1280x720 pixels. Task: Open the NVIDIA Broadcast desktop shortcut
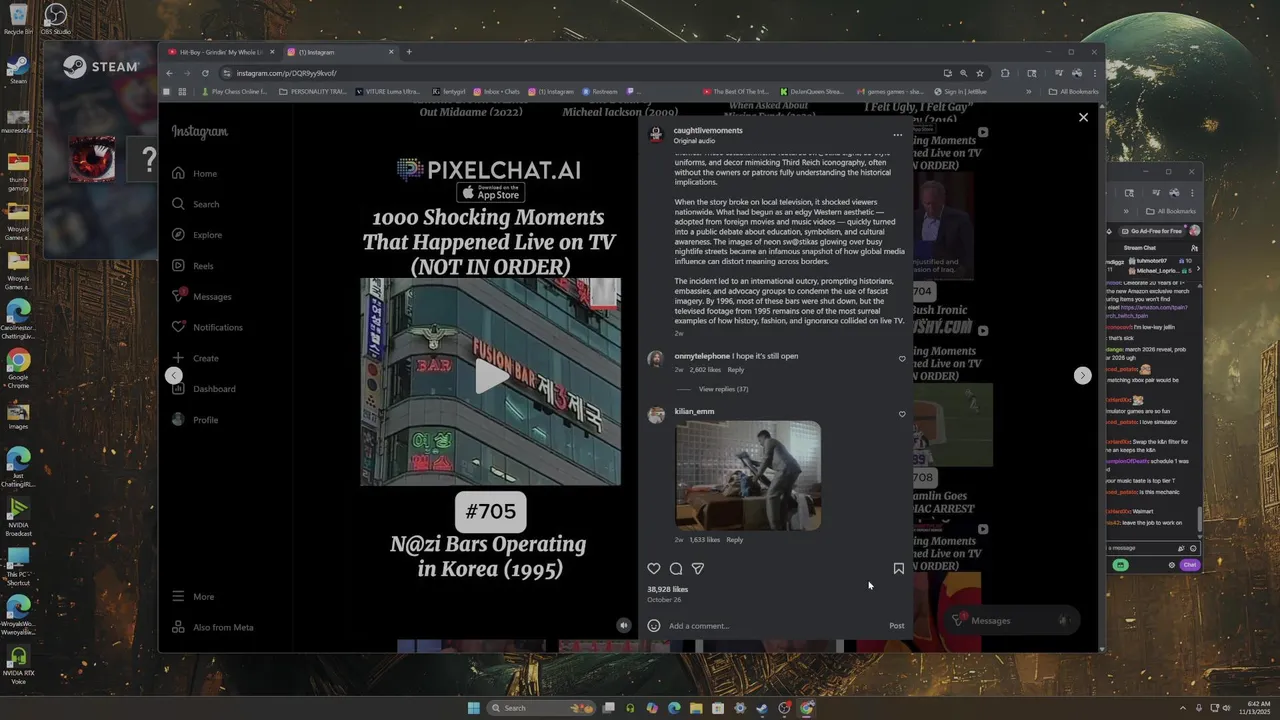[x=18, y=518]
